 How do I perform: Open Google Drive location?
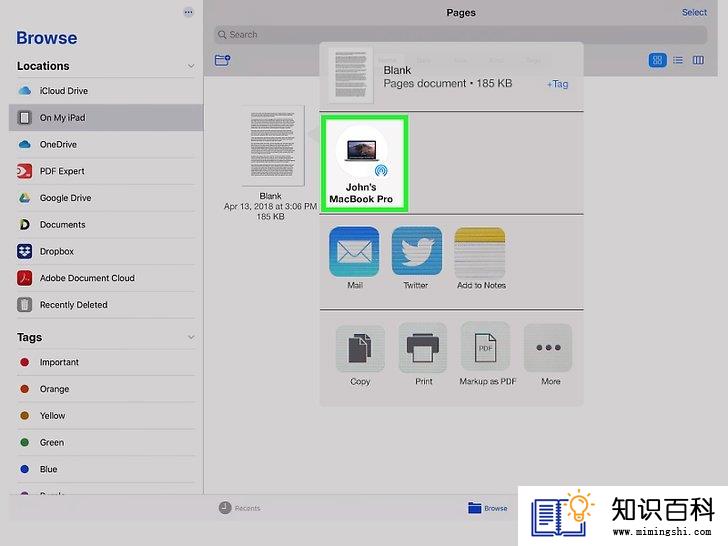tap(106, 198)
